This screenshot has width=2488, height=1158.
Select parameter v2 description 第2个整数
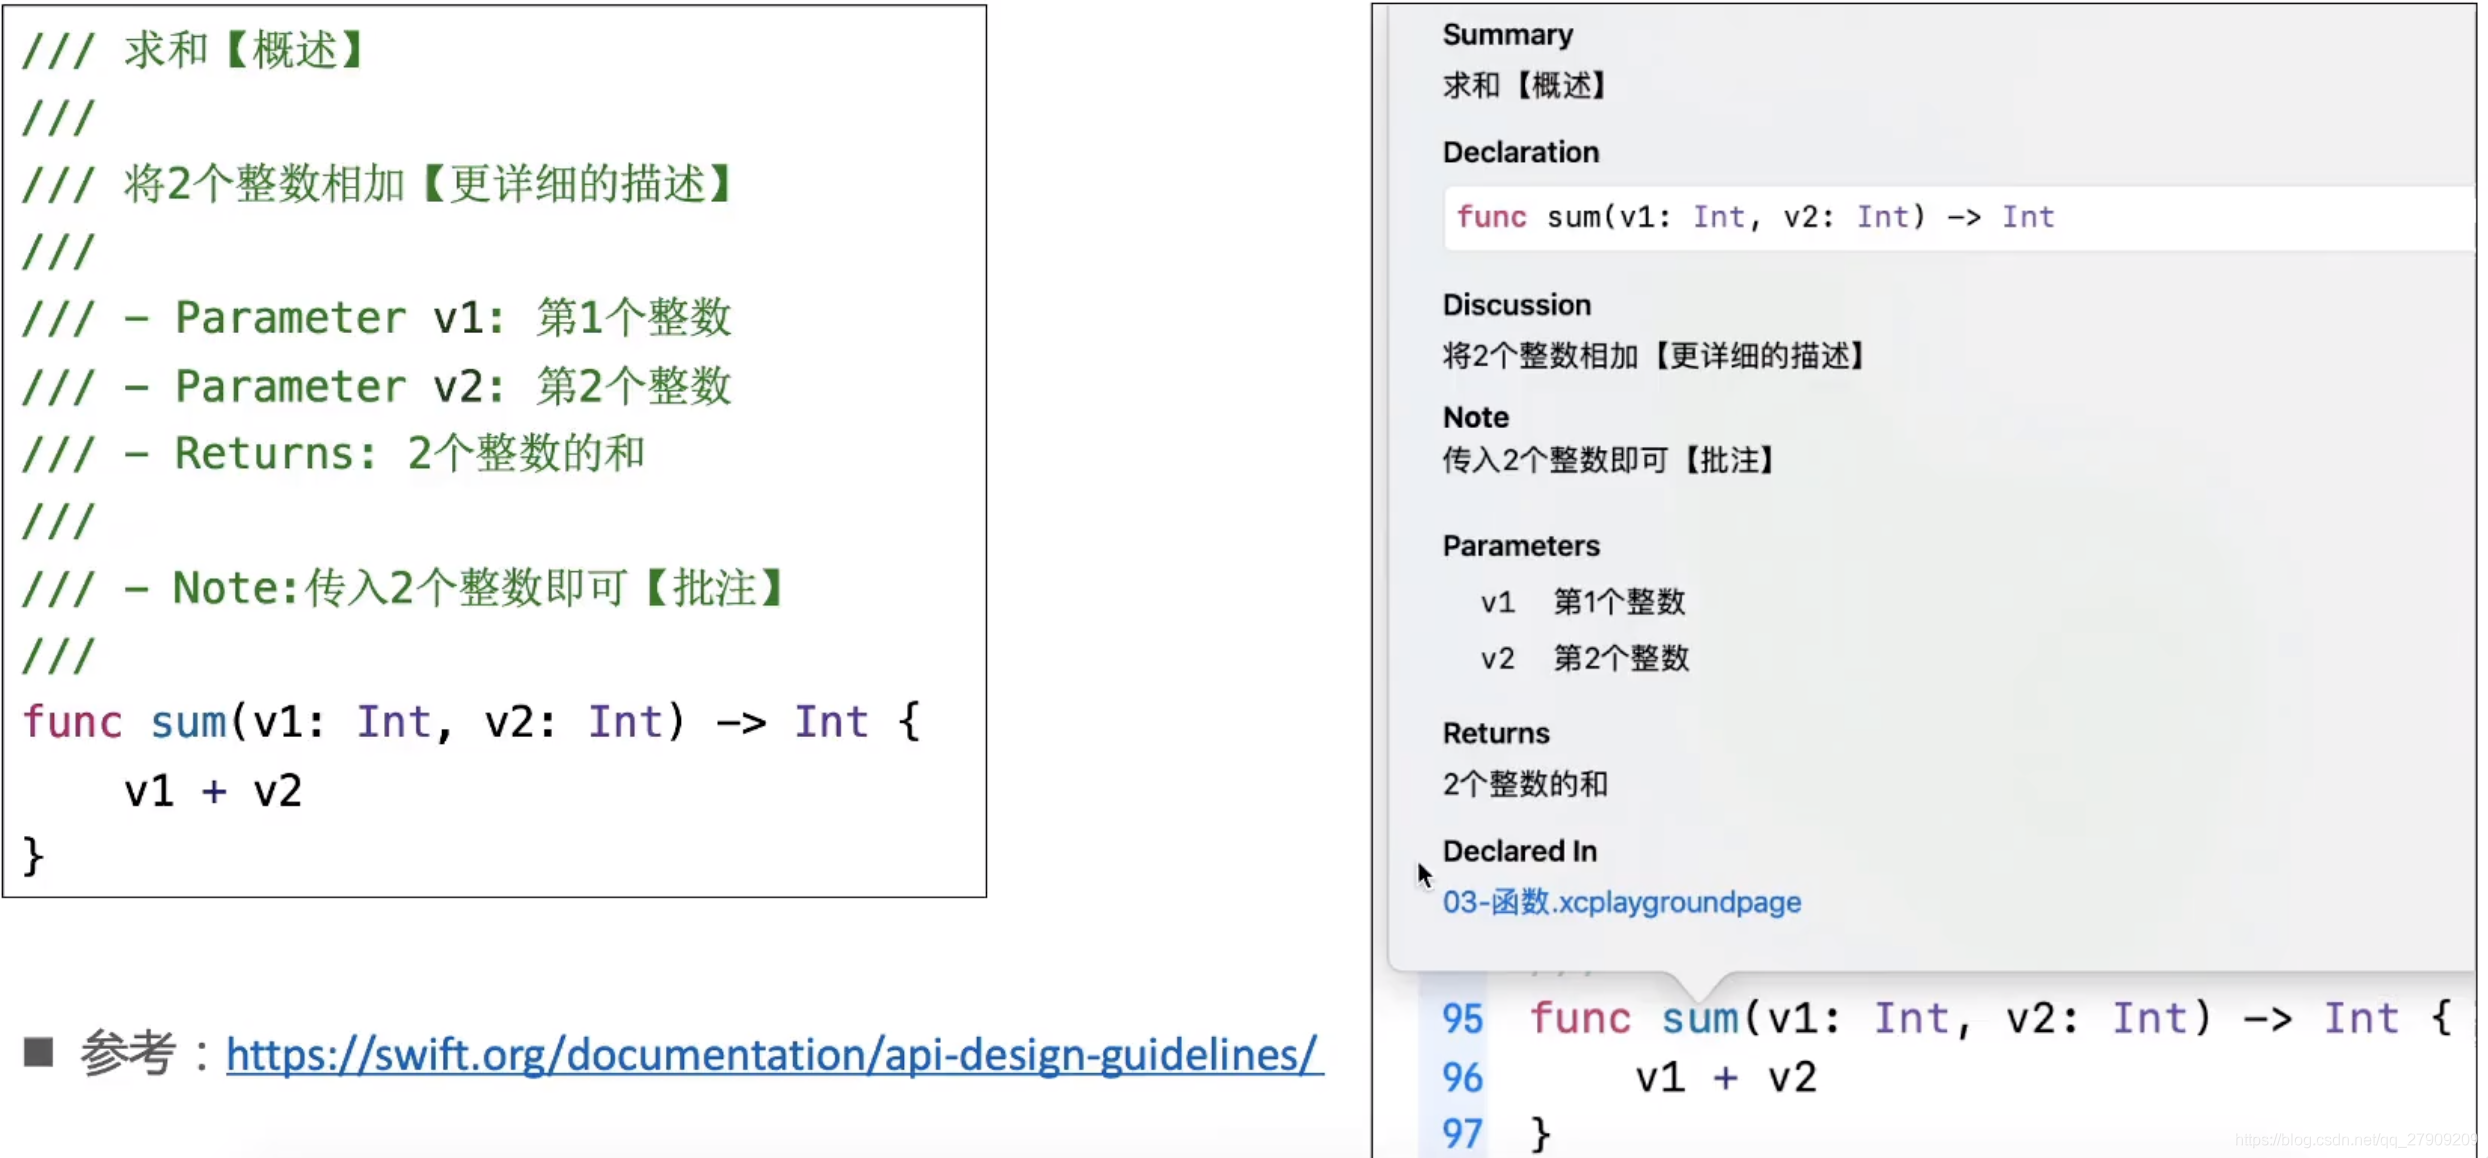click(1621, 658)
